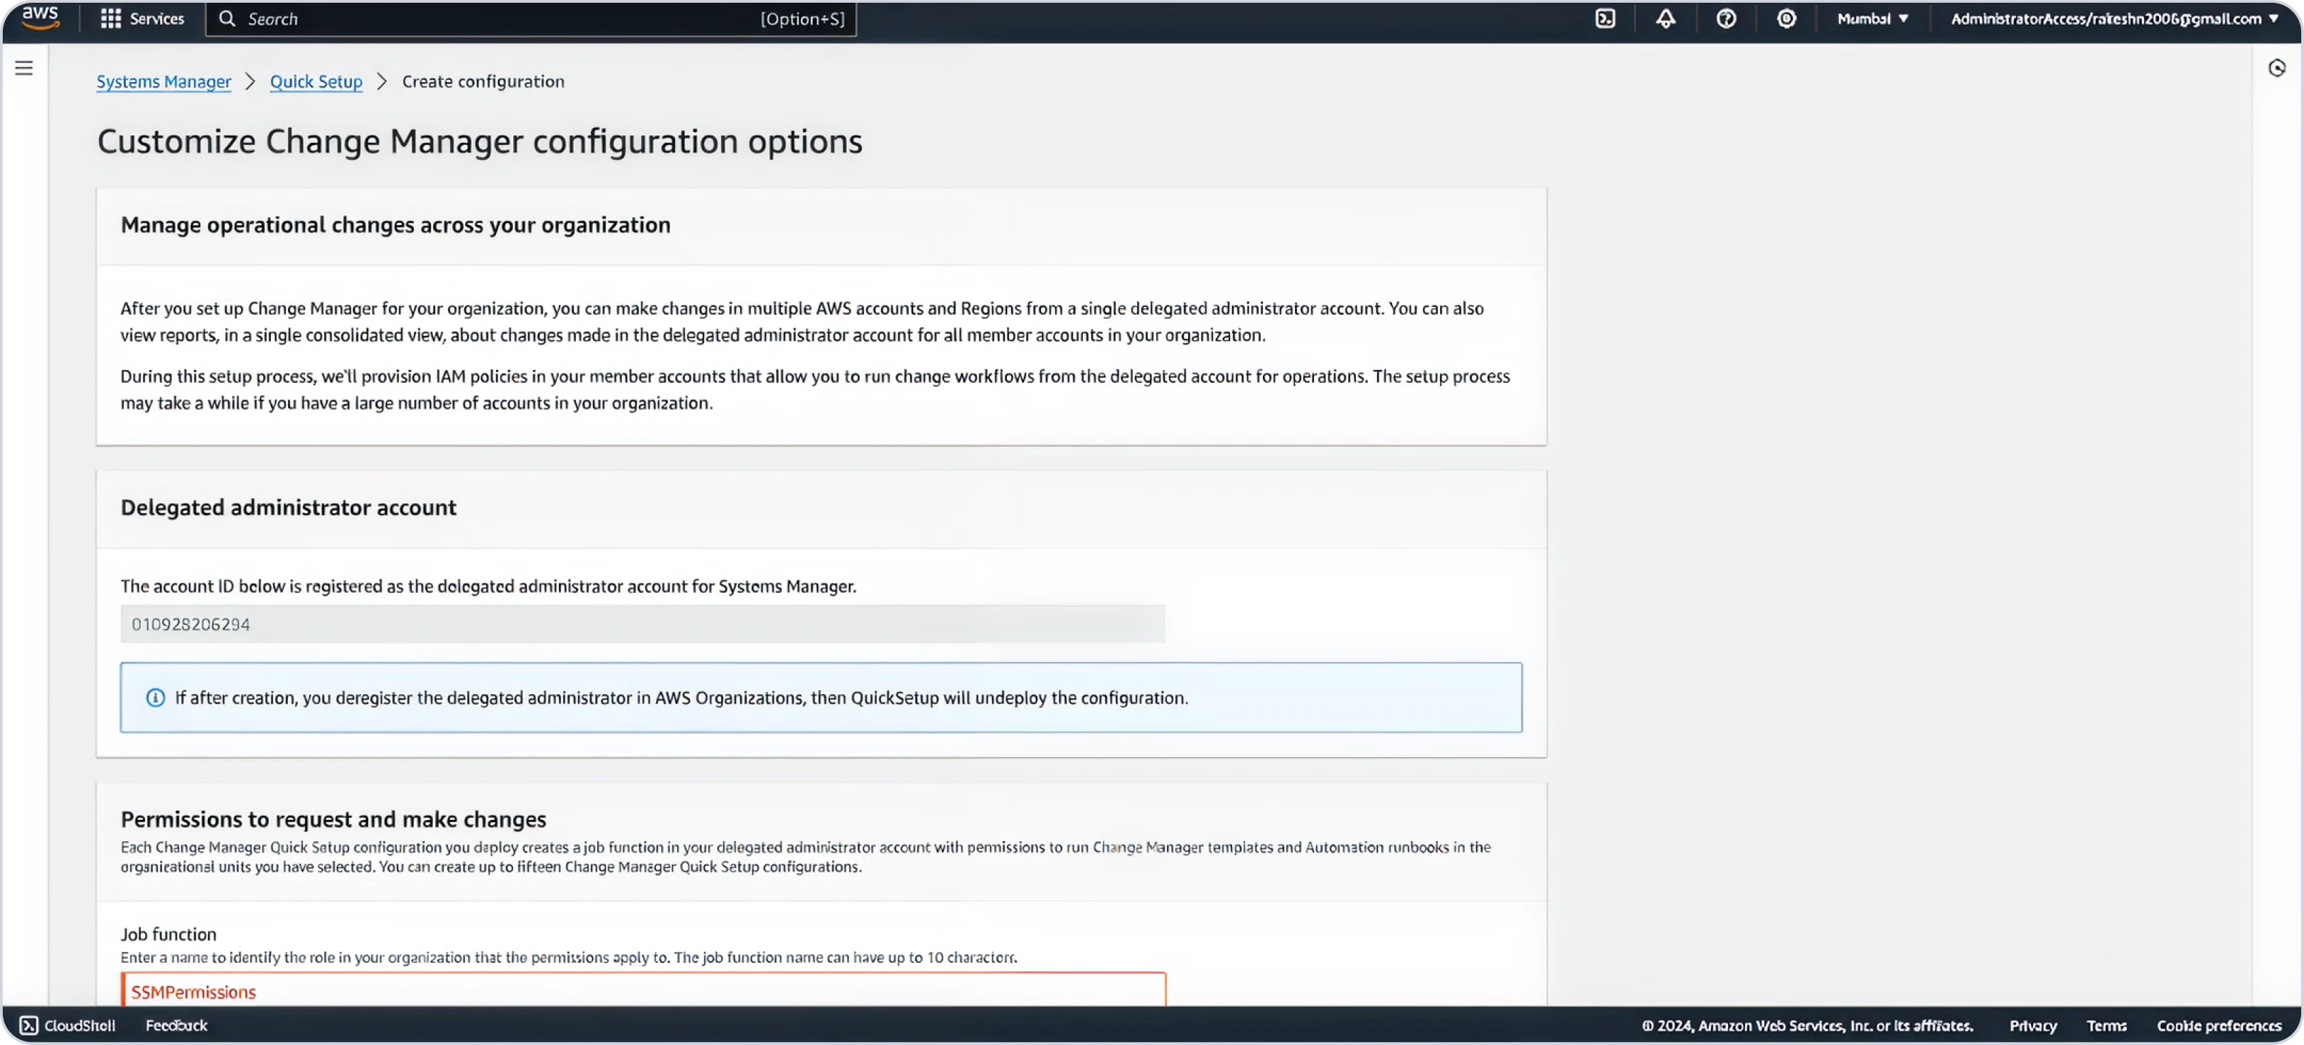This screenshot has height=1045, width=2304.
Task: Click the delegated administrator account ID field
Action: tap(642, 624)
